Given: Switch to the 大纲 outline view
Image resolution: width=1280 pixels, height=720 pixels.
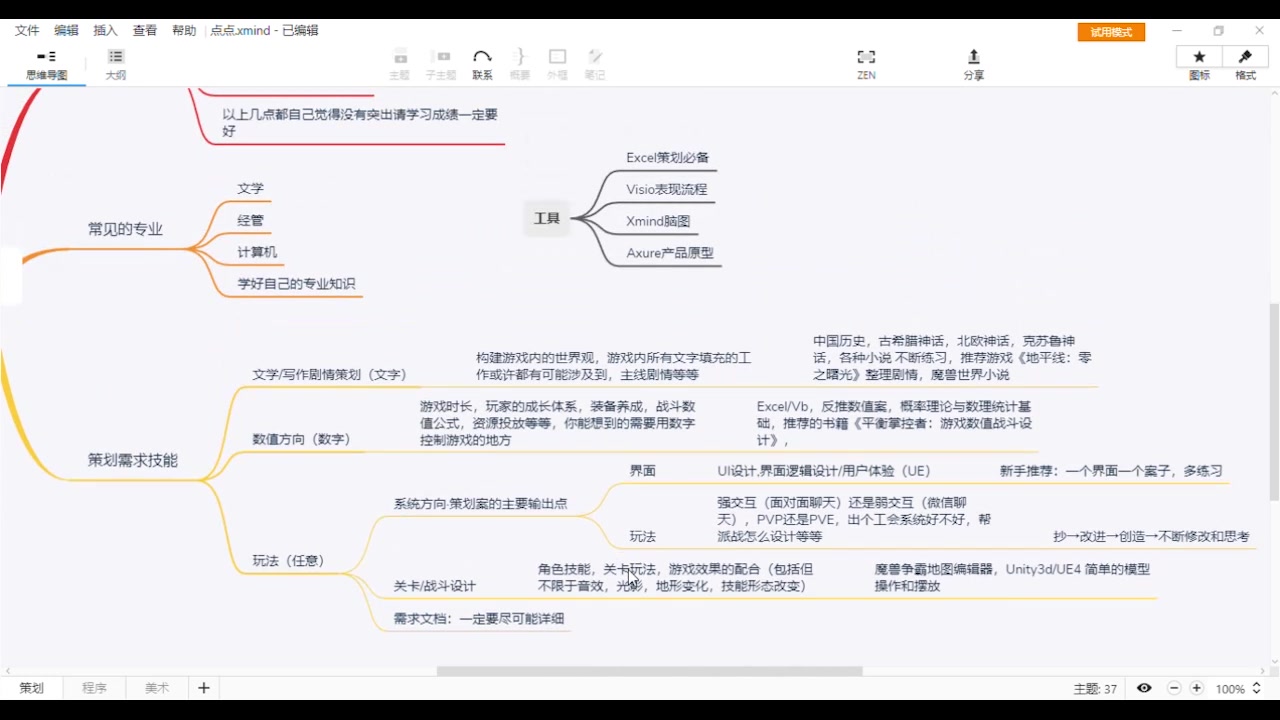Looking at the screenshot, I should [116, 64].
